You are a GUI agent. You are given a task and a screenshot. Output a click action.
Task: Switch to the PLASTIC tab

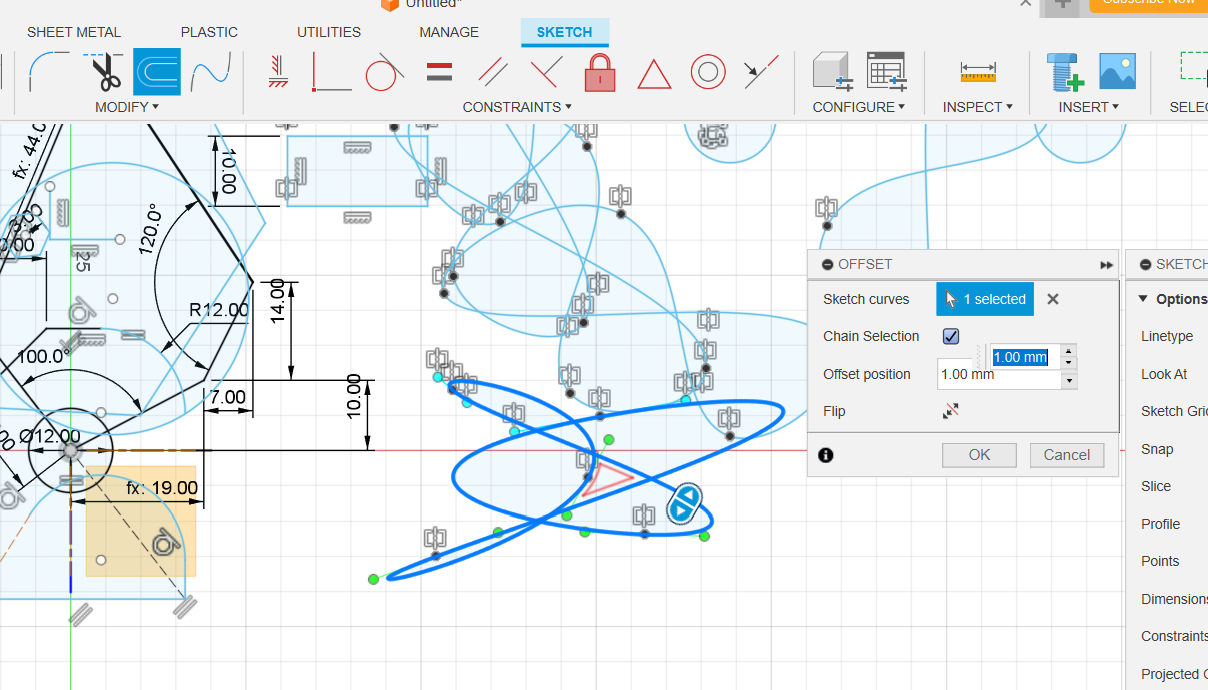click(x=209, y=32)
